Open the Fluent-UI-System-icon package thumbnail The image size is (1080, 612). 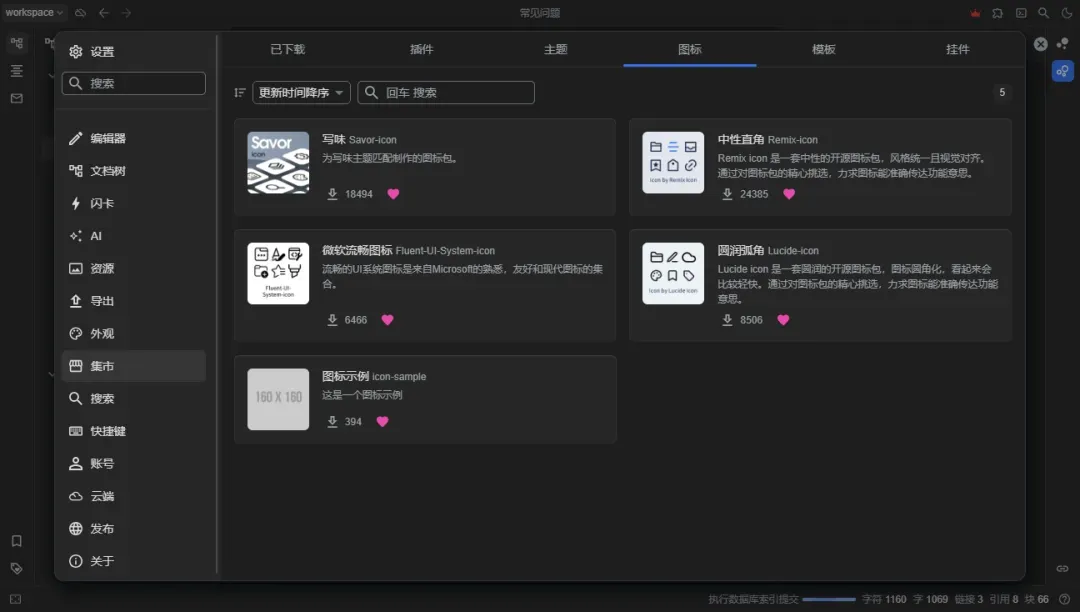point(278,273)
